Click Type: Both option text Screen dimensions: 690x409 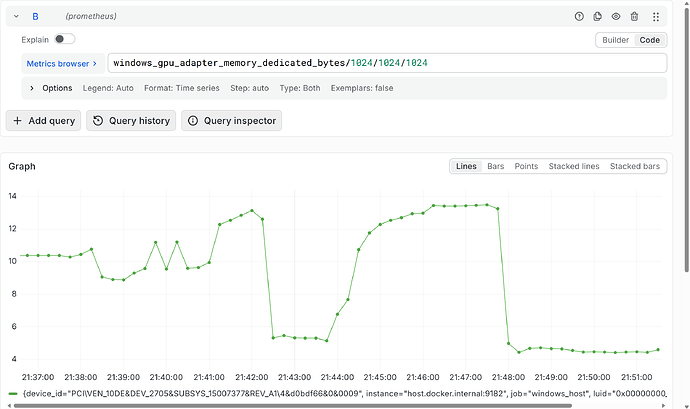[x=300, y=88]
